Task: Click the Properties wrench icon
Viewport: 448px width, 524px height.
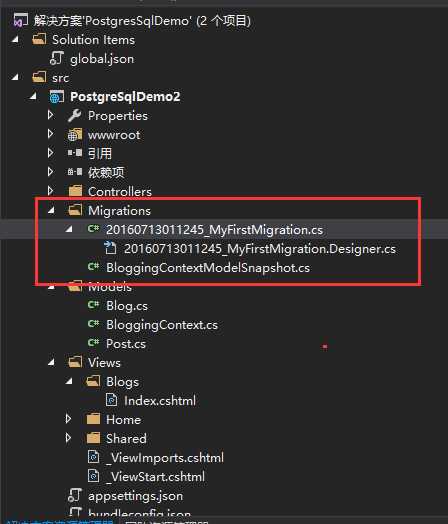Action: click(74, 116)
